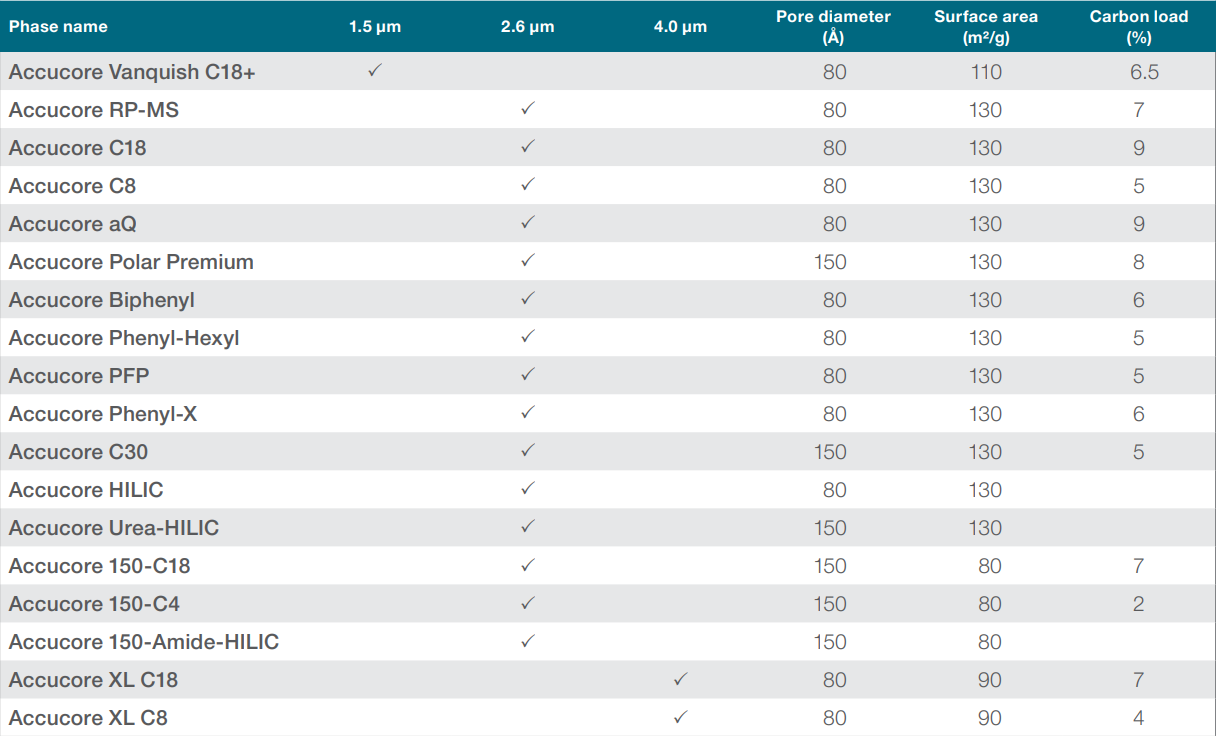Click the '4.0 µm' column header
This screenshot has height=736, width=1216.
click(680, 26)
